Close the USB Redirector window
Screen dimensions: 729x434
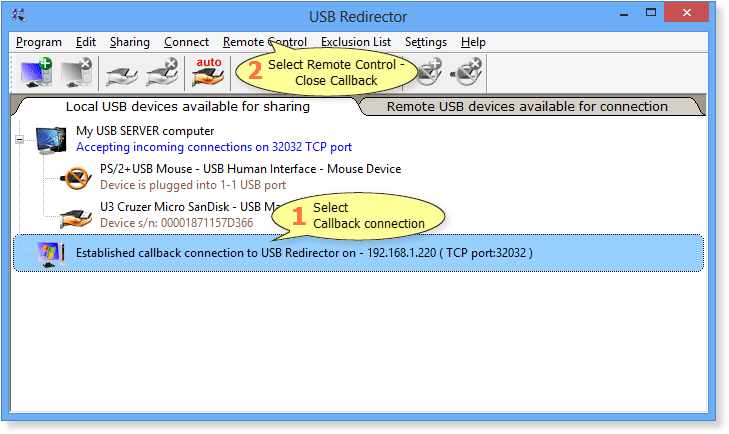click(687, 13)
